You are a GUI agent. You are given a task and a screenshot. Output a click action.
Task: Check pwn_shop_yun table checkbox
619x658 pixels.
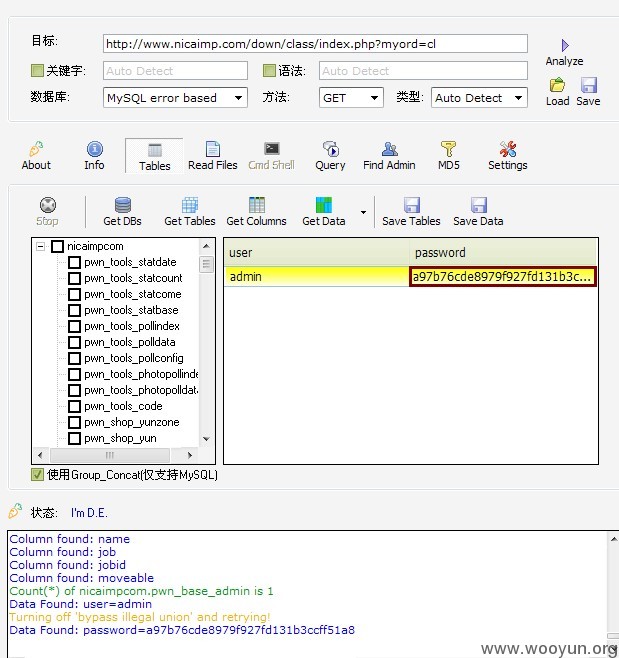[x=74, y=439]
